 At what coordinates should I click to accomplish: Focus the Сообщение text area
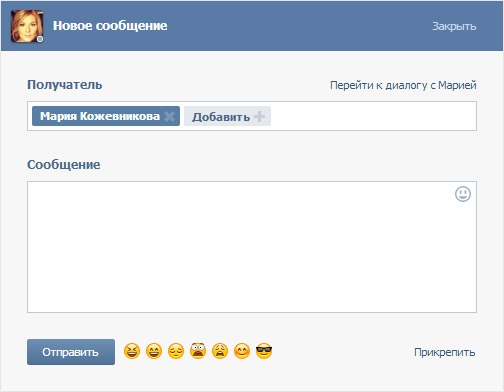click(x=252, y=247)
